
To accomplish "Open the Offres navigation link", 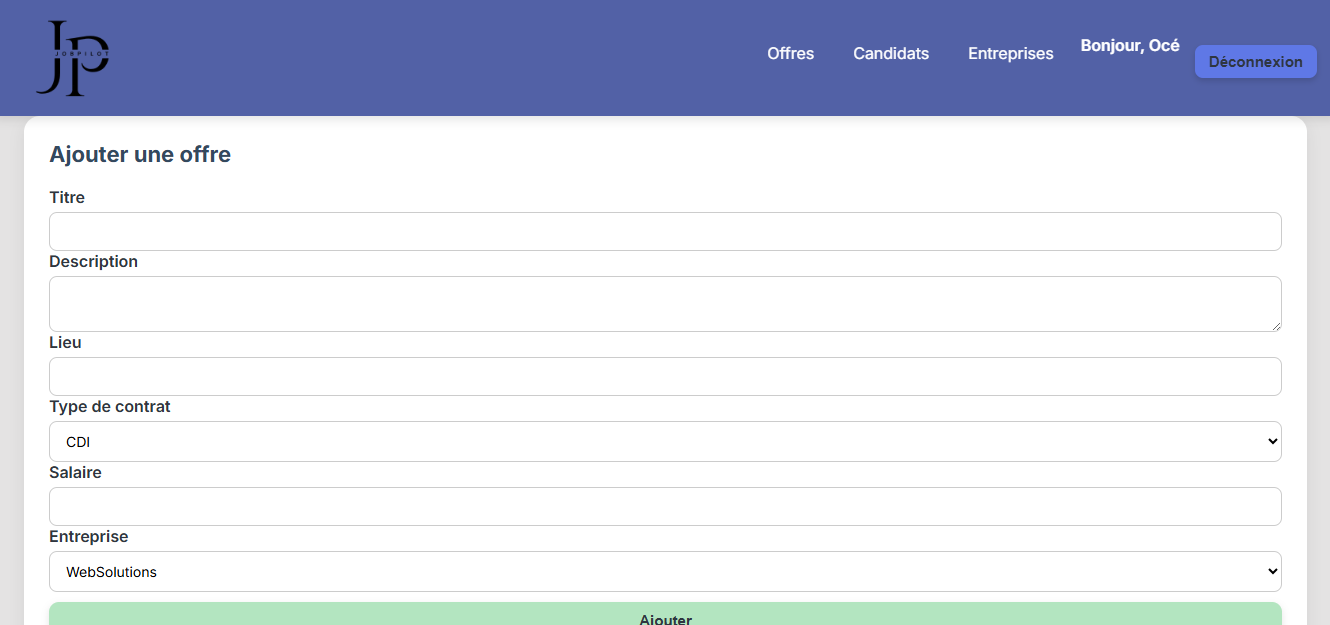I will 790,54.
